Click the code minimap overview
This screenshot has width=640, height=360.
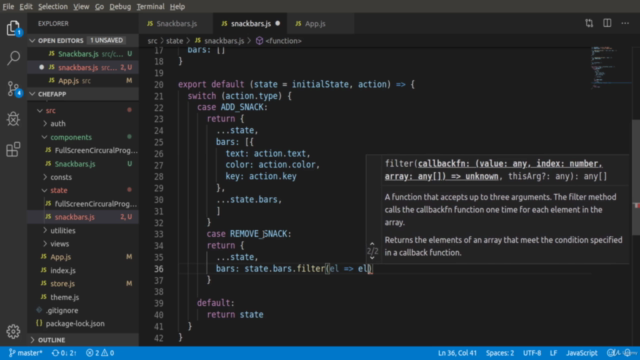pos(611,67)
